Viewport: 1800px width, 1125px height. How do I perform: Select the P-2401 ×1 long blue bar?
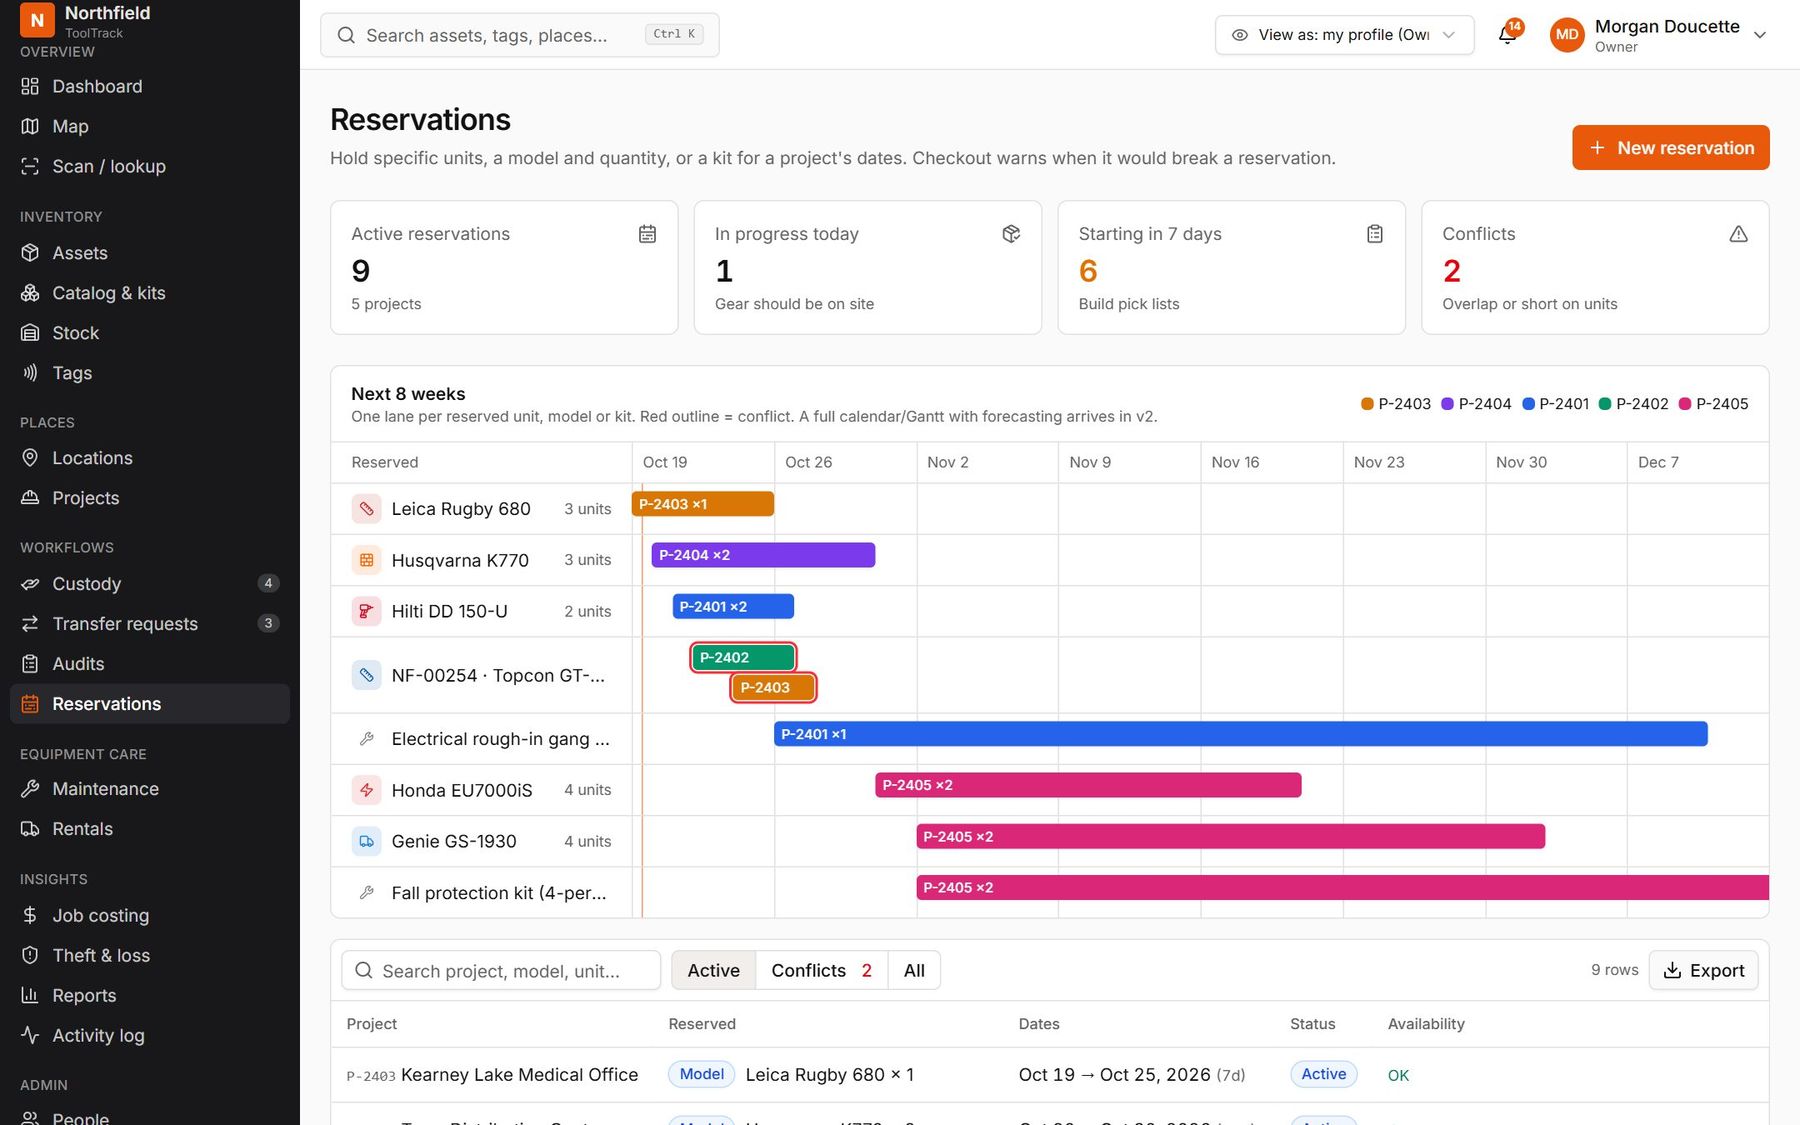point(1240,734)
